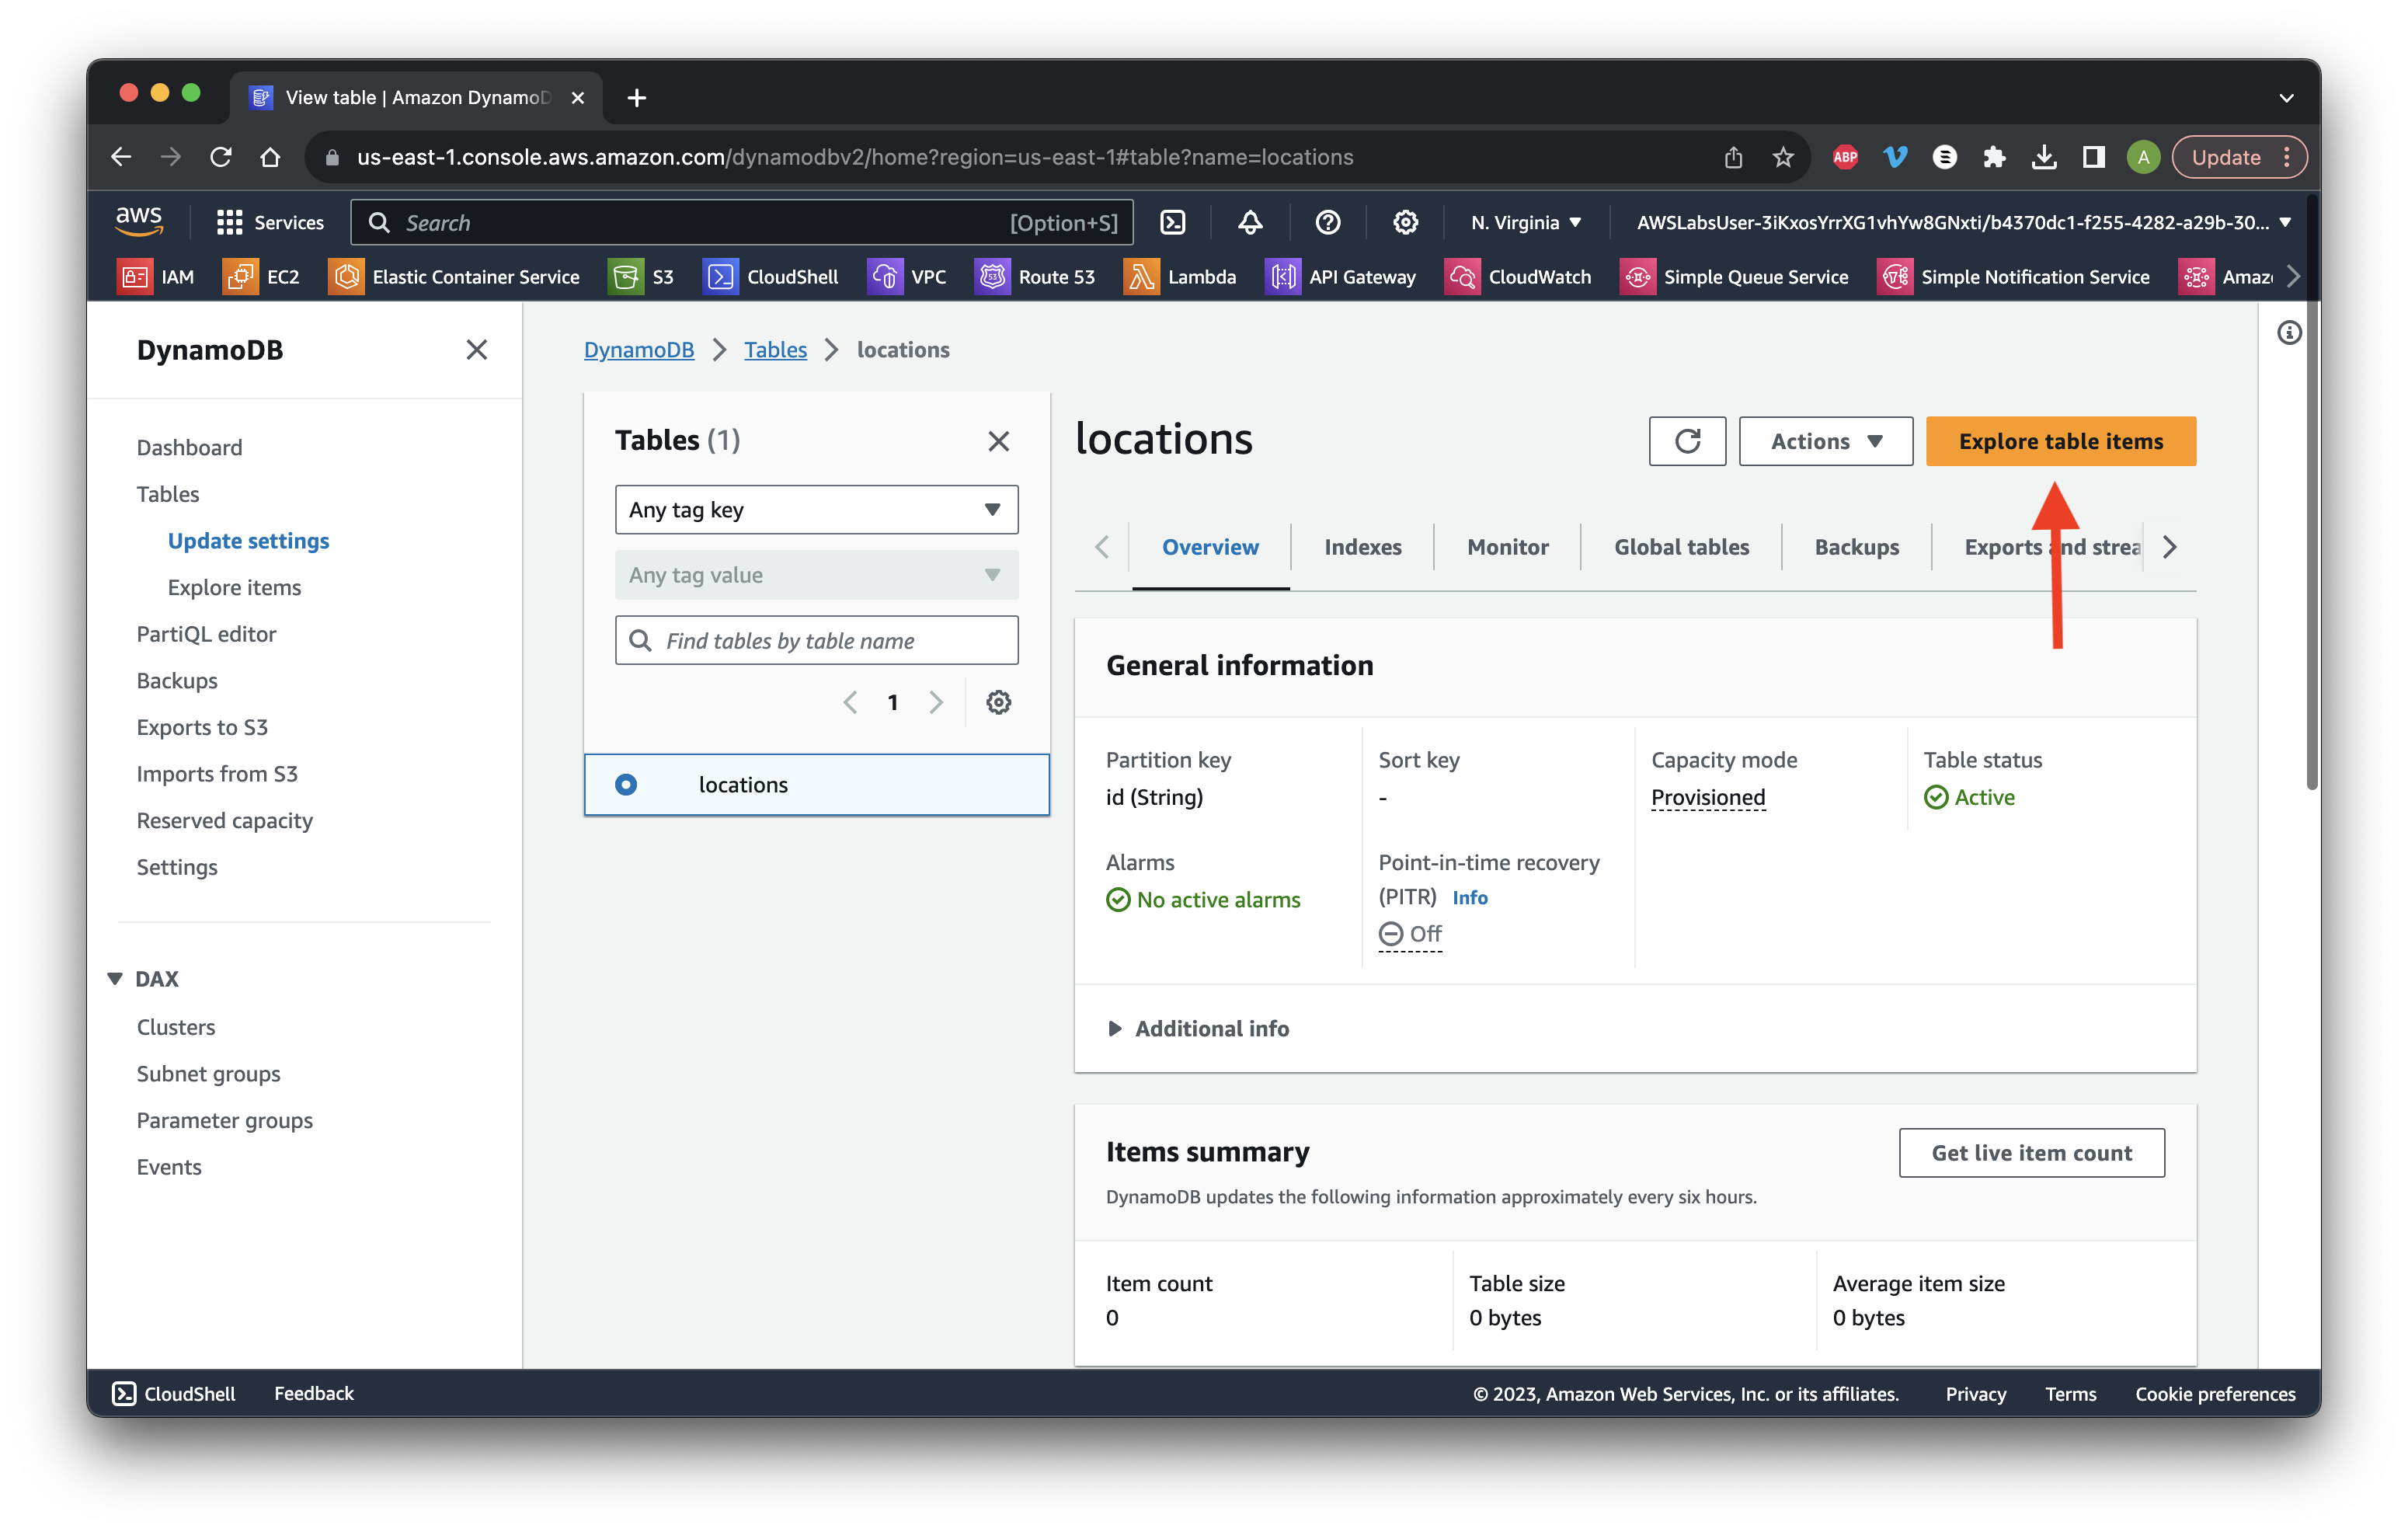Viewport: 2408px width, 1532px height.
Task: Open the CloudShell favorites shortcut
Action: click(x=771, y=277)
